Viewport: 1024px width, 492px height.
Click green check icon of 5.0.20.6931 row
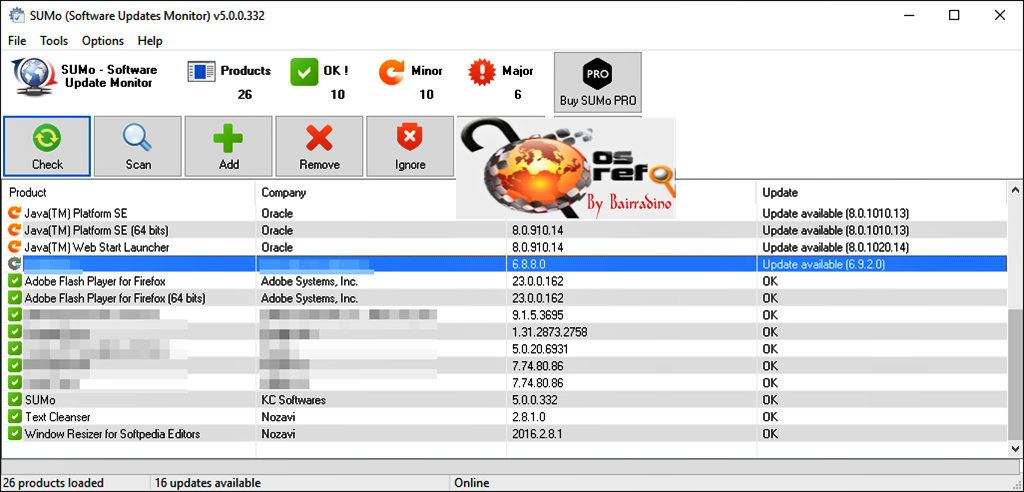pyautogui.click(x=14, y=349)
